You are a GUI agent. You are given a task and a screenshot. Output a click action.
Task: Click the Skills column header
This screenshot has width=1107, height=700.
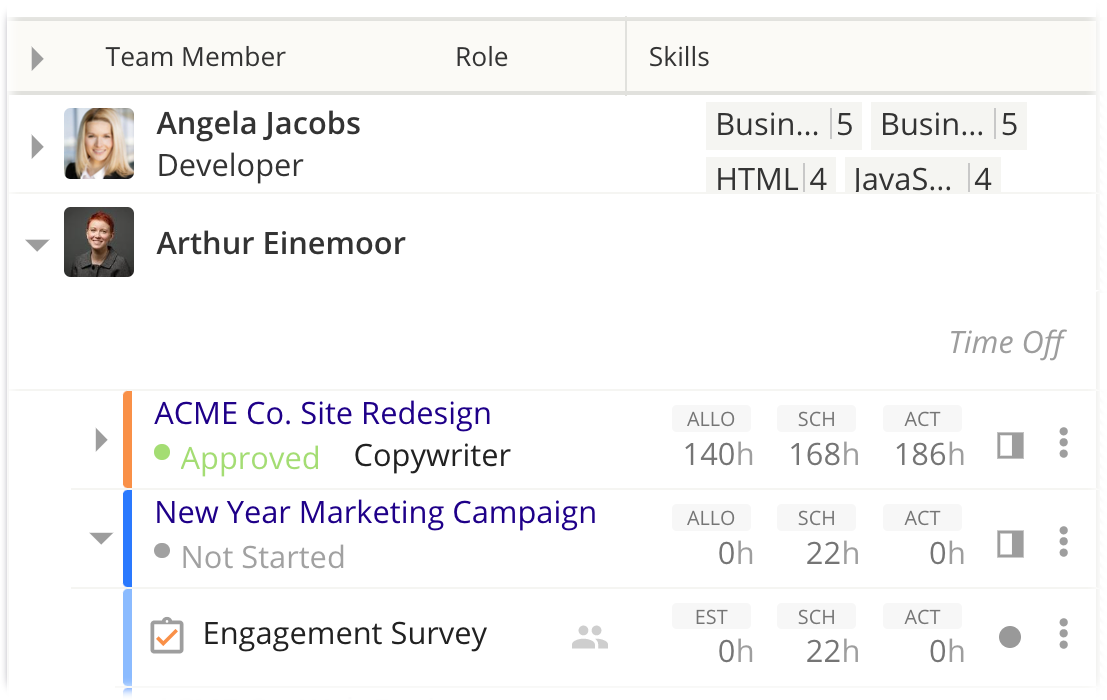(x=679, y=57)
